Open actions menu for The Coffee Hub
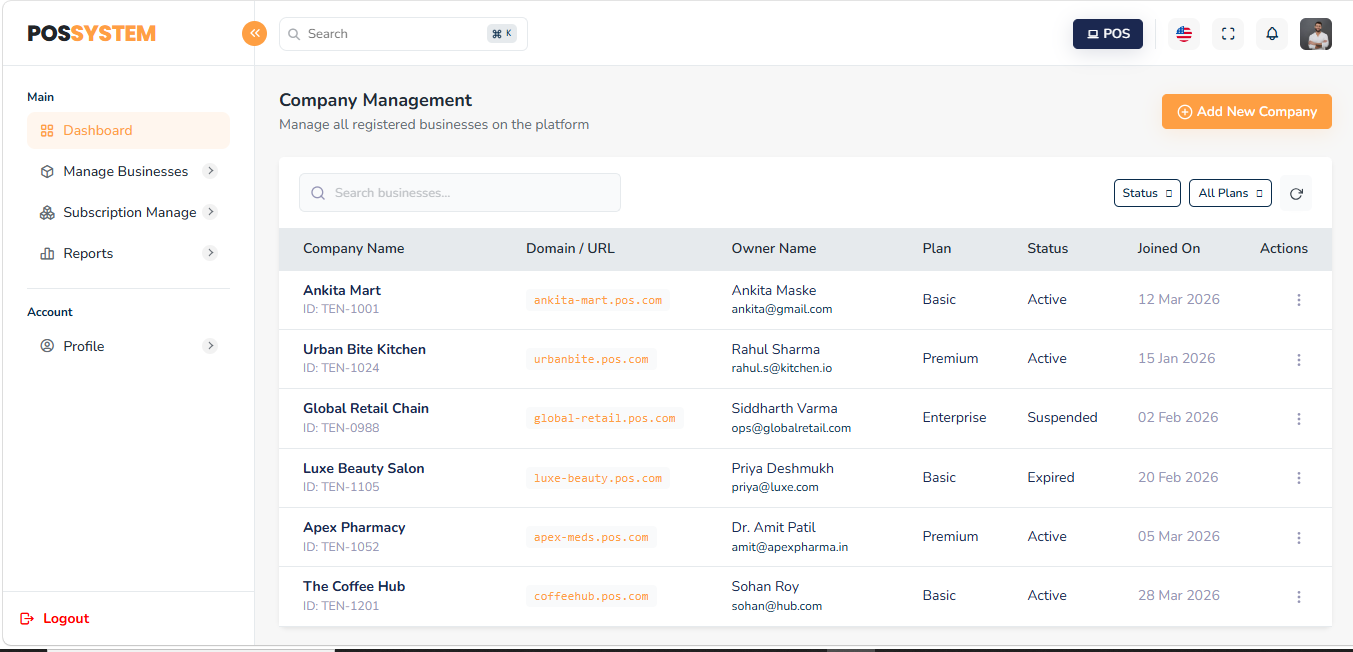Image resolution: width=1353 pixels, height=652 pixels. 1298,597
